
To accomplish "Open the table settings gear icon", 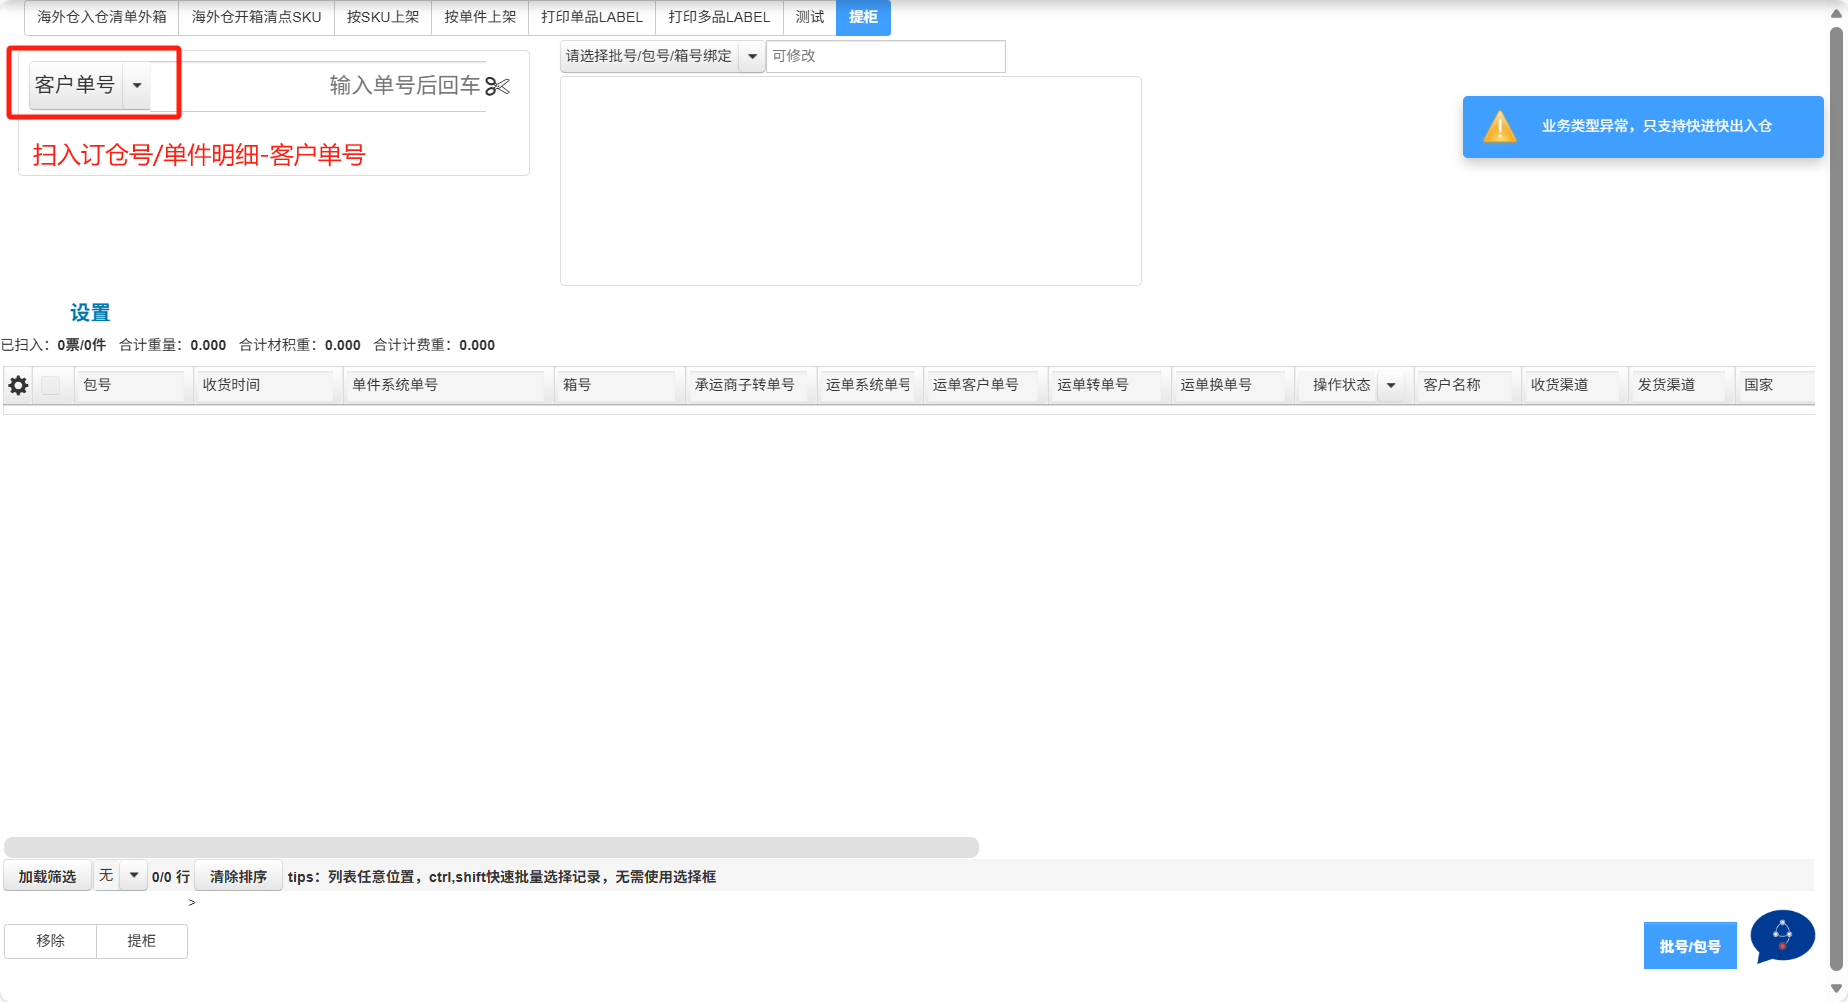I will pos(18,385).
